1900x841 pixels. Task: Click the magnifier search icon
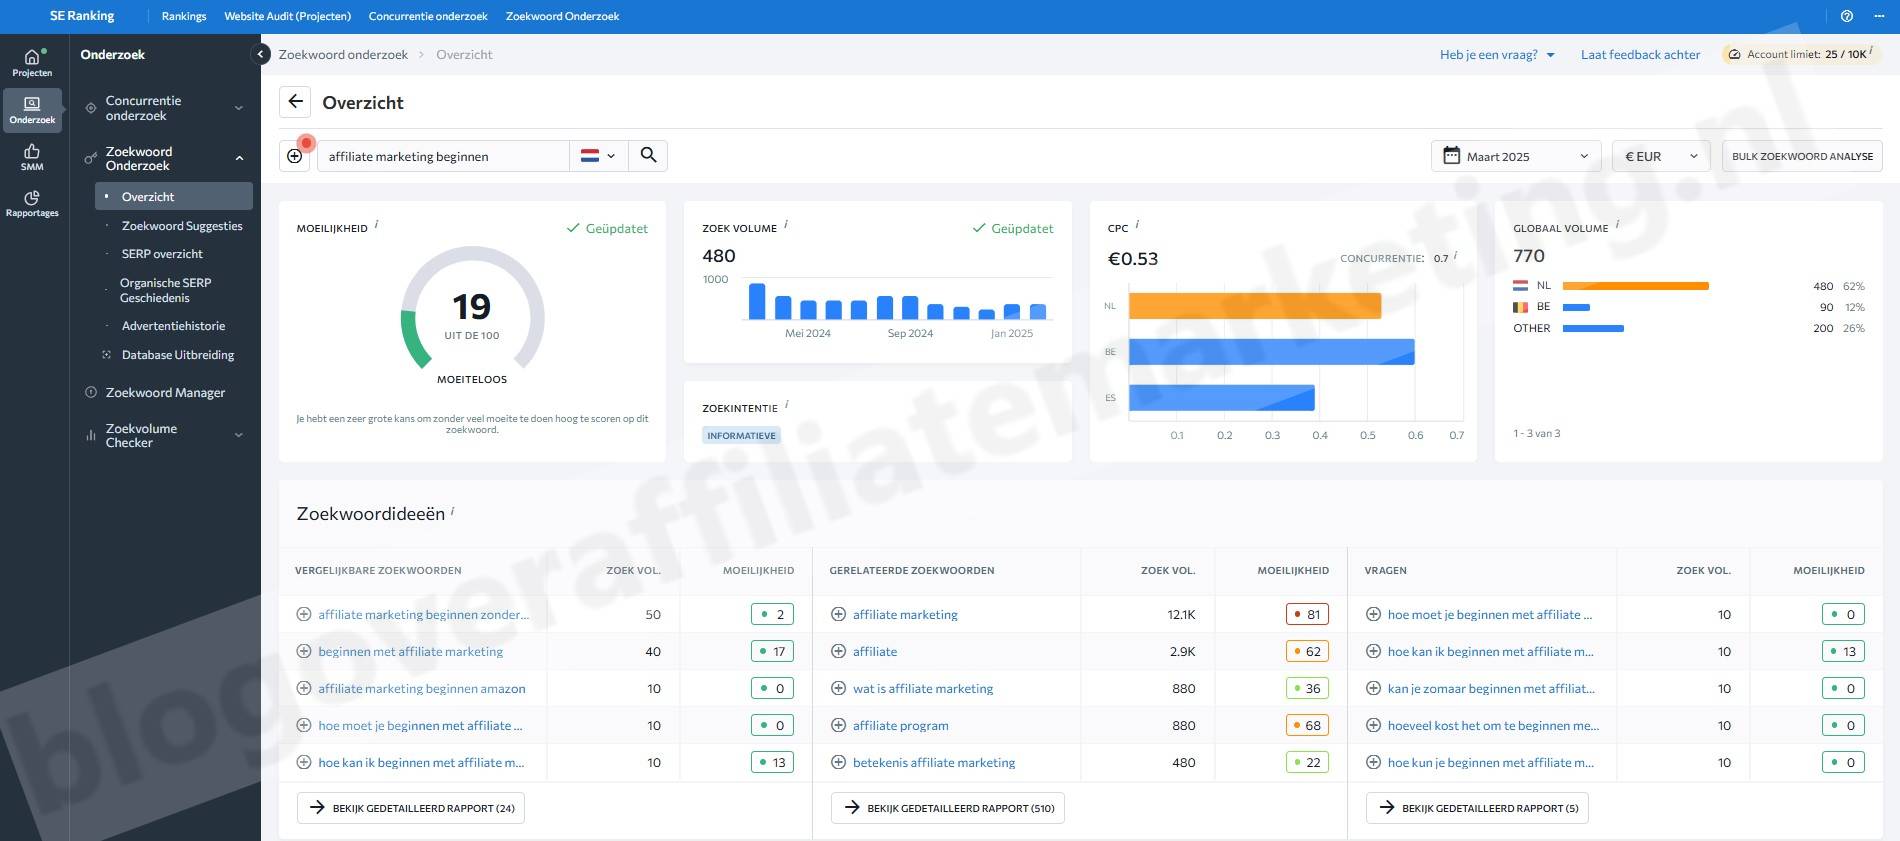648,155
